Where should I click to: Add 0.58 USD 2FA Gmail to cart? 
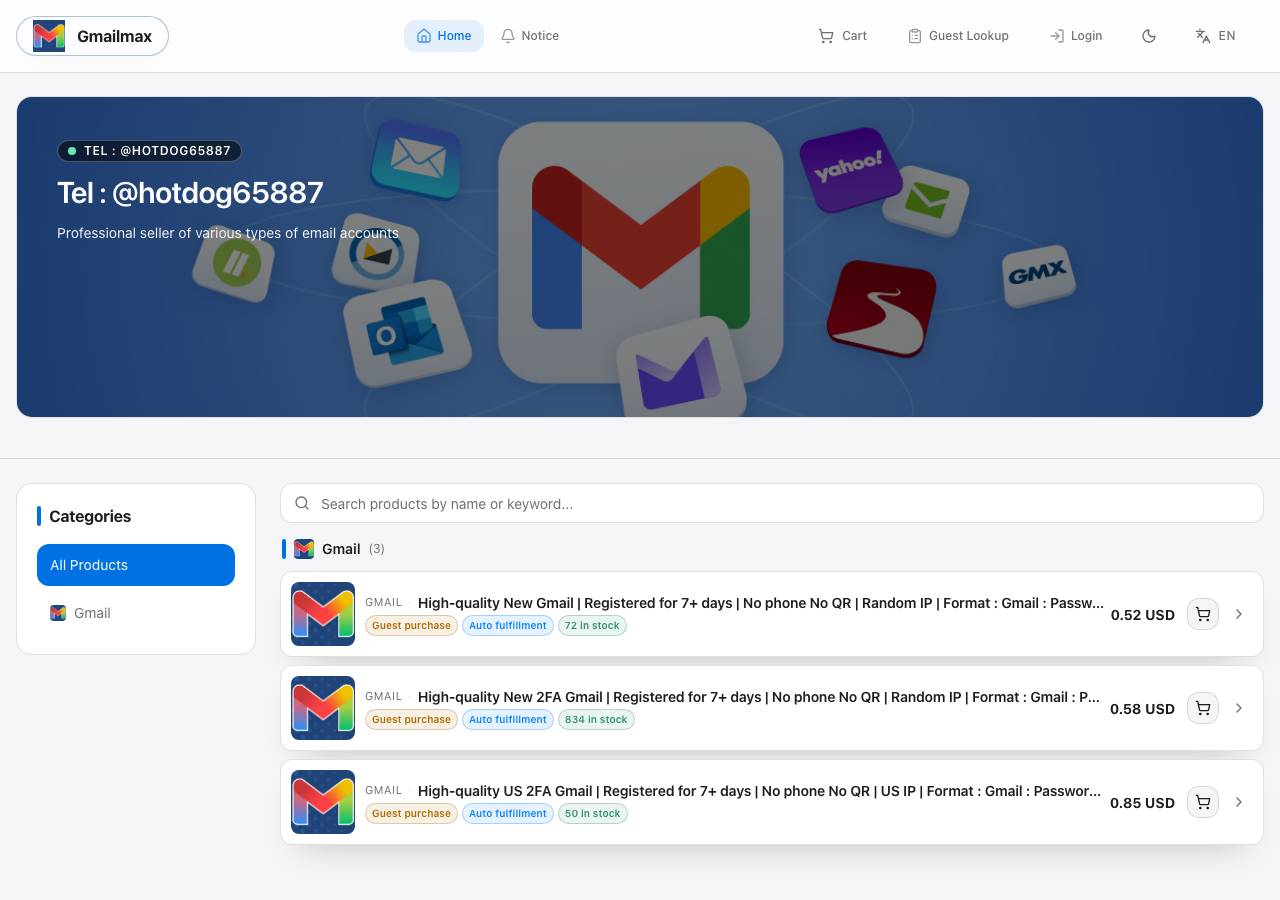pyautogui.click(x=1203, y=708)
